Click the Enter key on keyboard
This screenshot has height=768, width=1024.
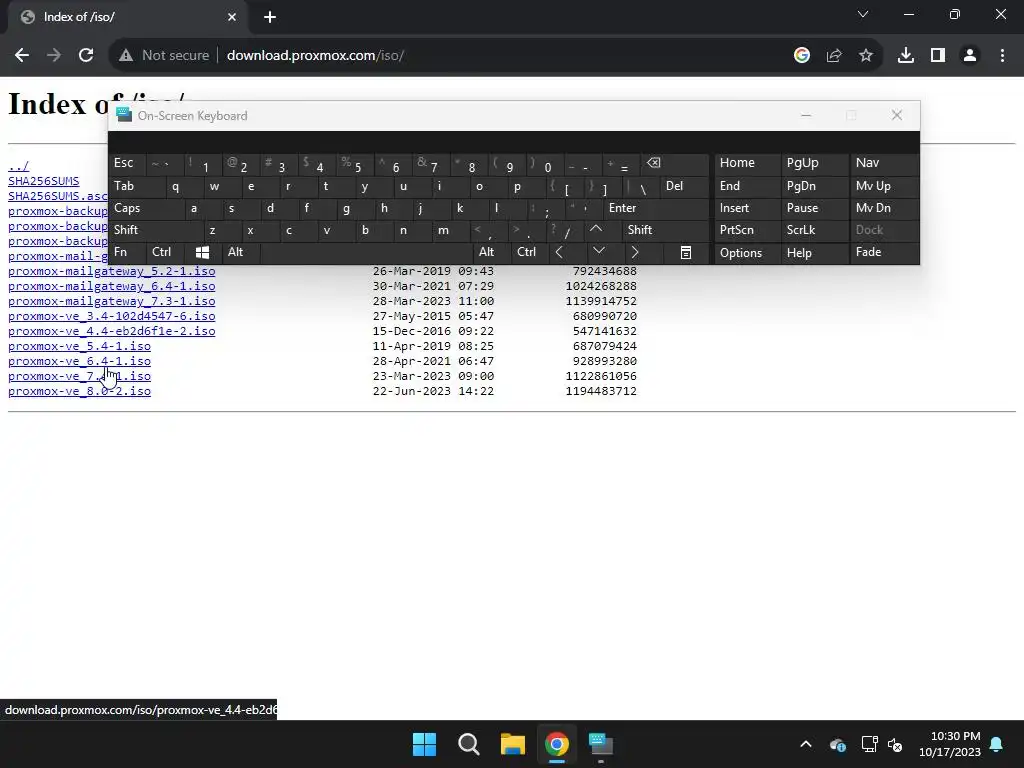coord(656,208)
